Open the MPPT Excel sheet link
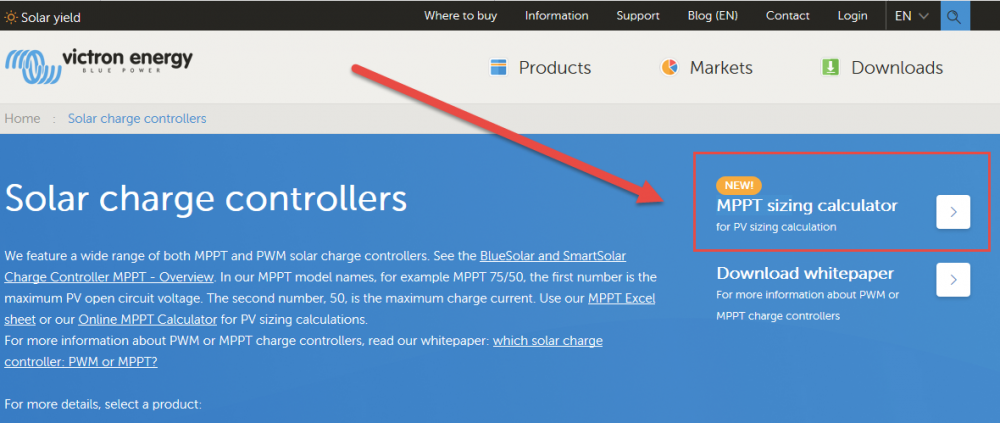The height and width of the screenshot is (423, 1000). [330, 308]
